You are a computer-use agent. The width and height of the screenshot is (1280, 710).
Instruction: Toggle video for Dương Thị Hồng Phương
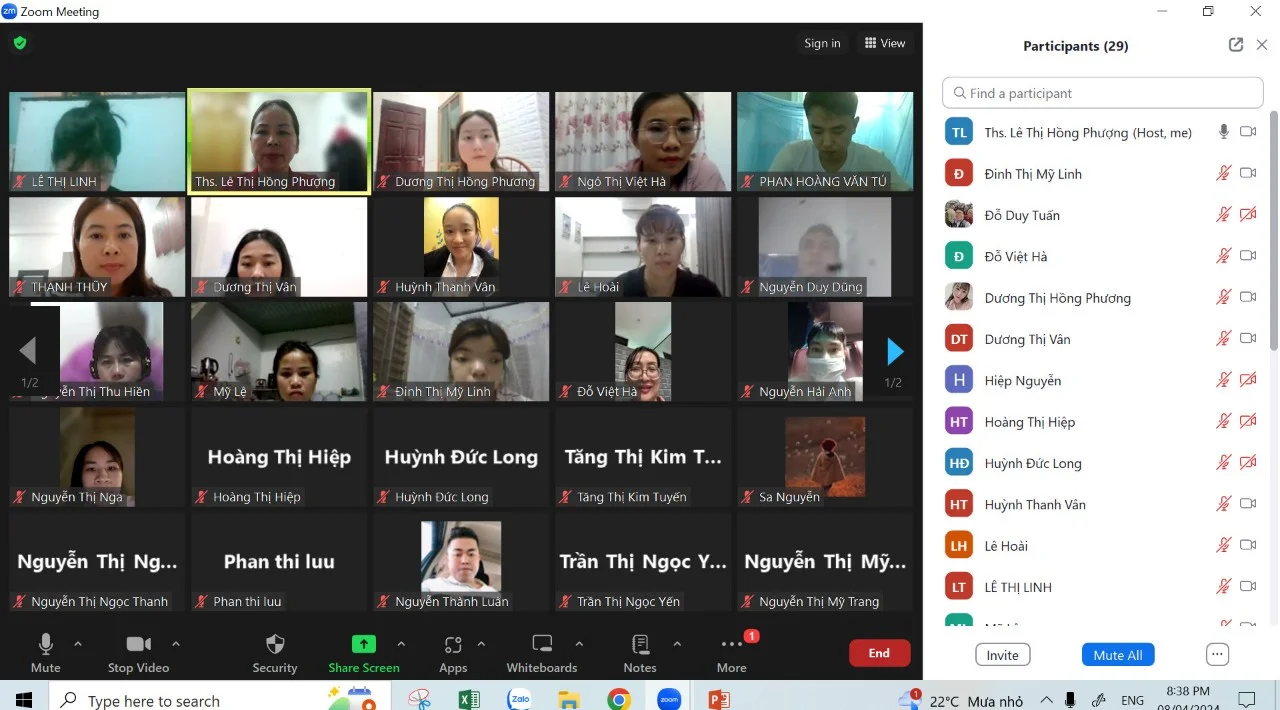[1247, 297]
